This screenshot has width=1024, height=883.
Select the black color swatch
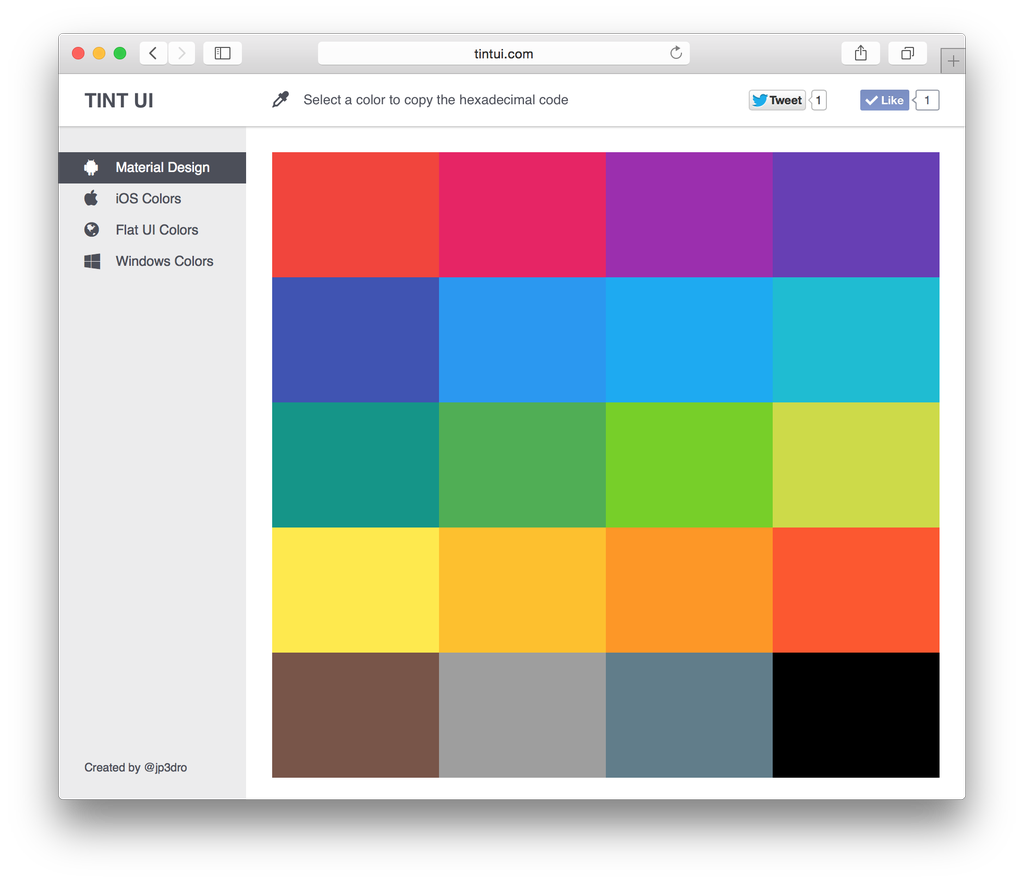(856, 715)
